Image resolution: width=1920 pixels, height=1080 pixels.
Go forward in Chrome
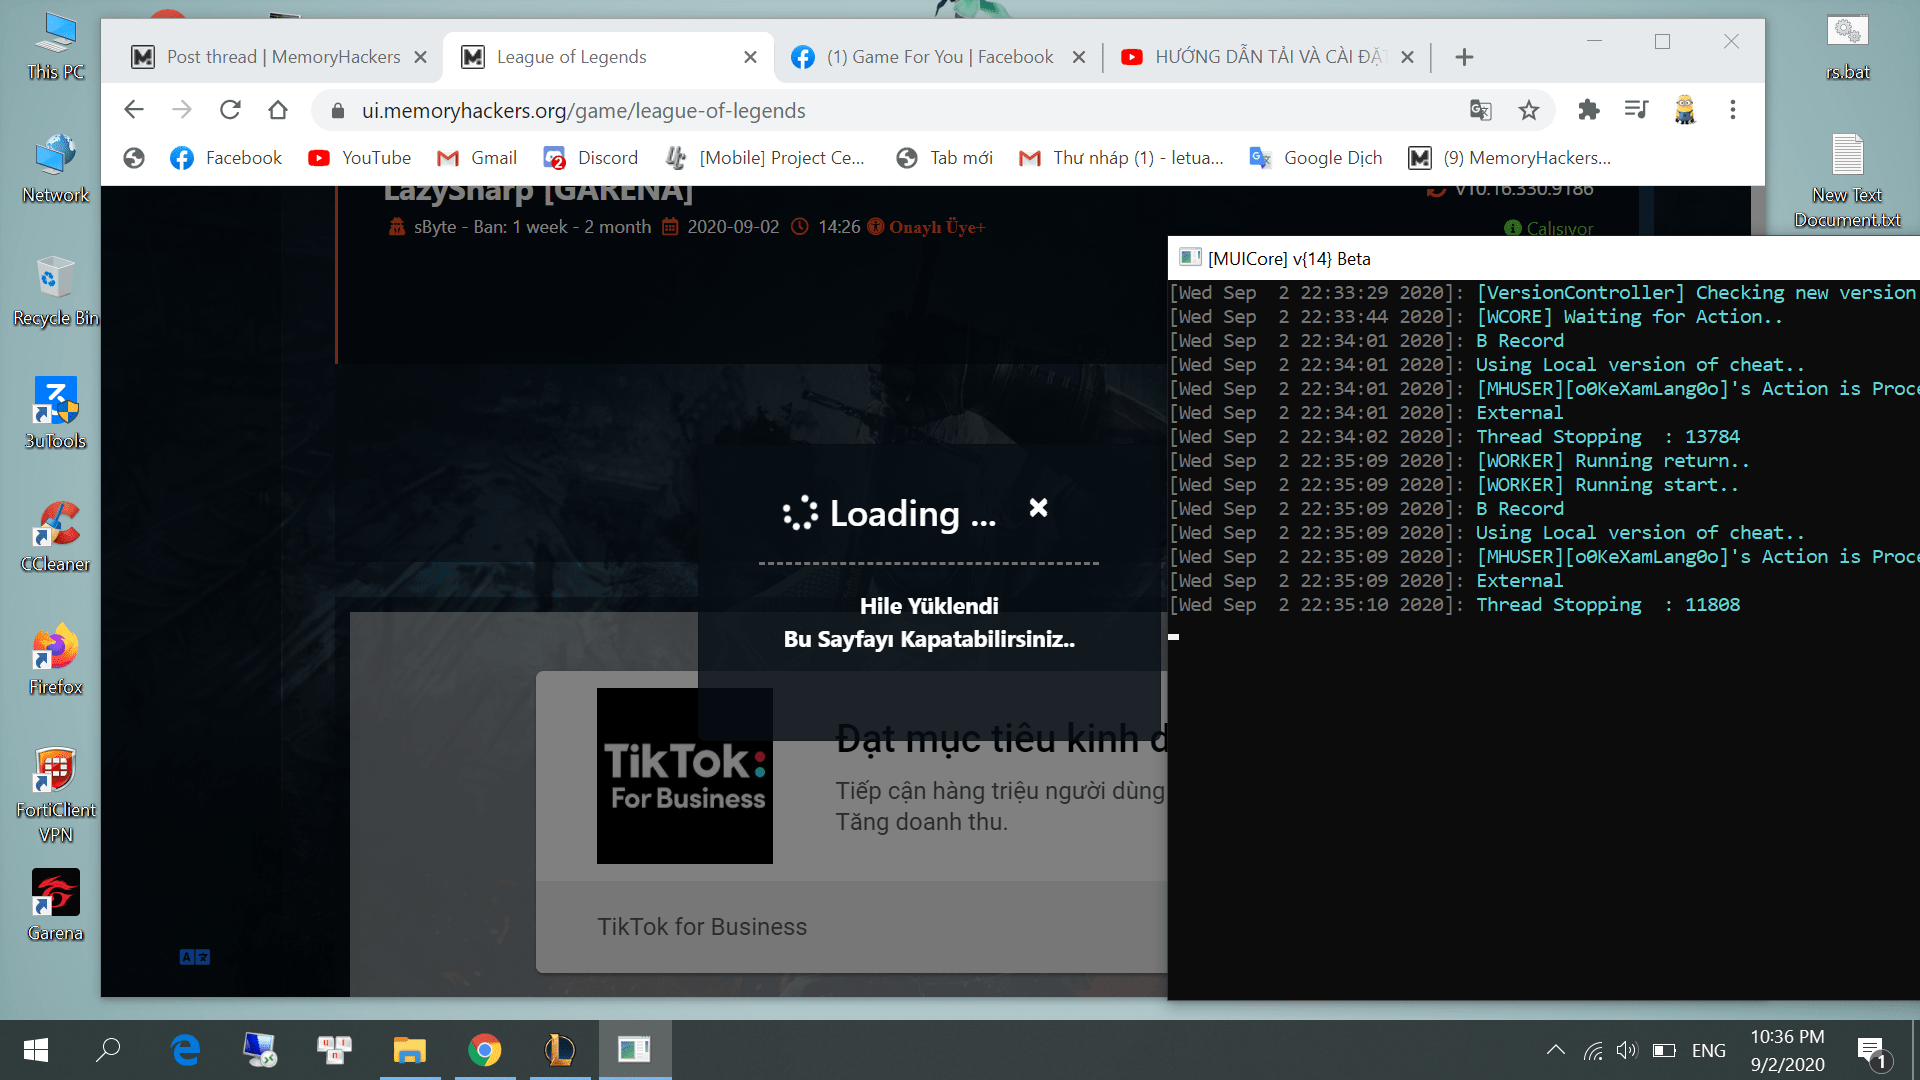point(182,110)
